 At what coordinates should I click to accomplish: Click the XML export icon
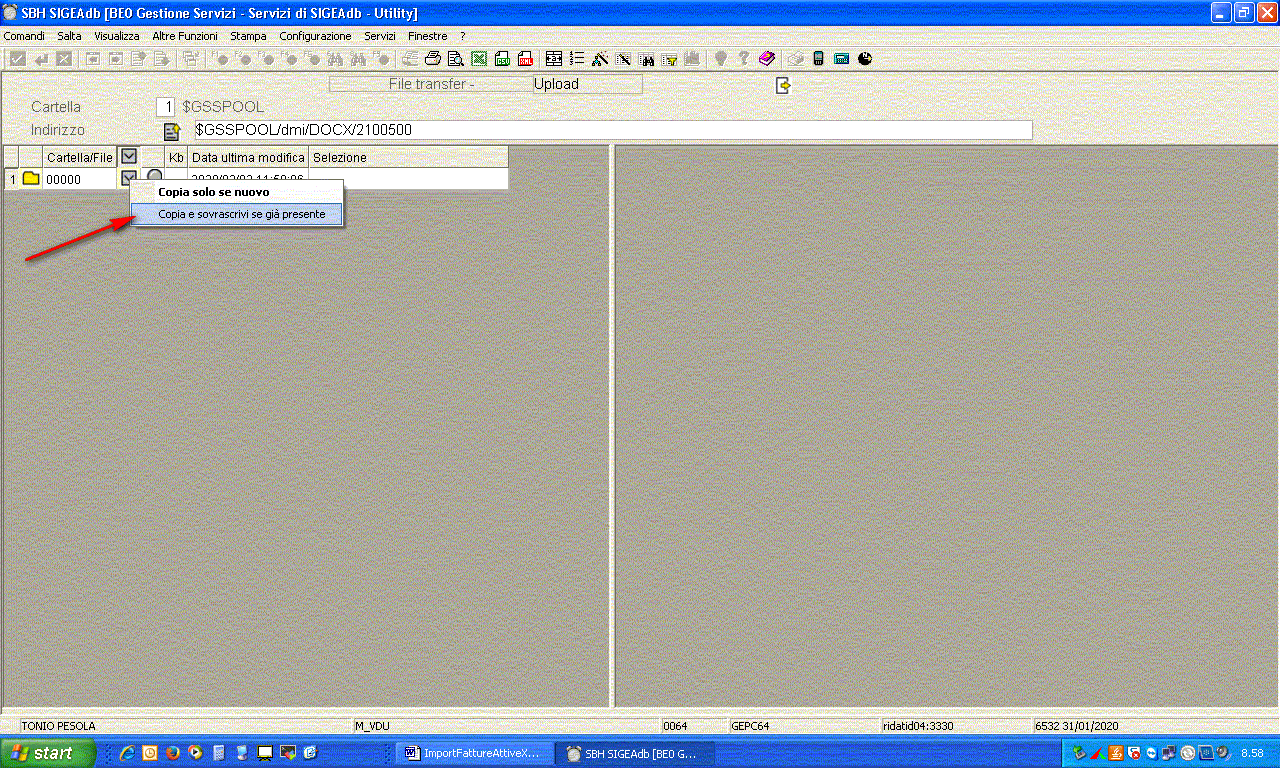(x=525, y=59)
